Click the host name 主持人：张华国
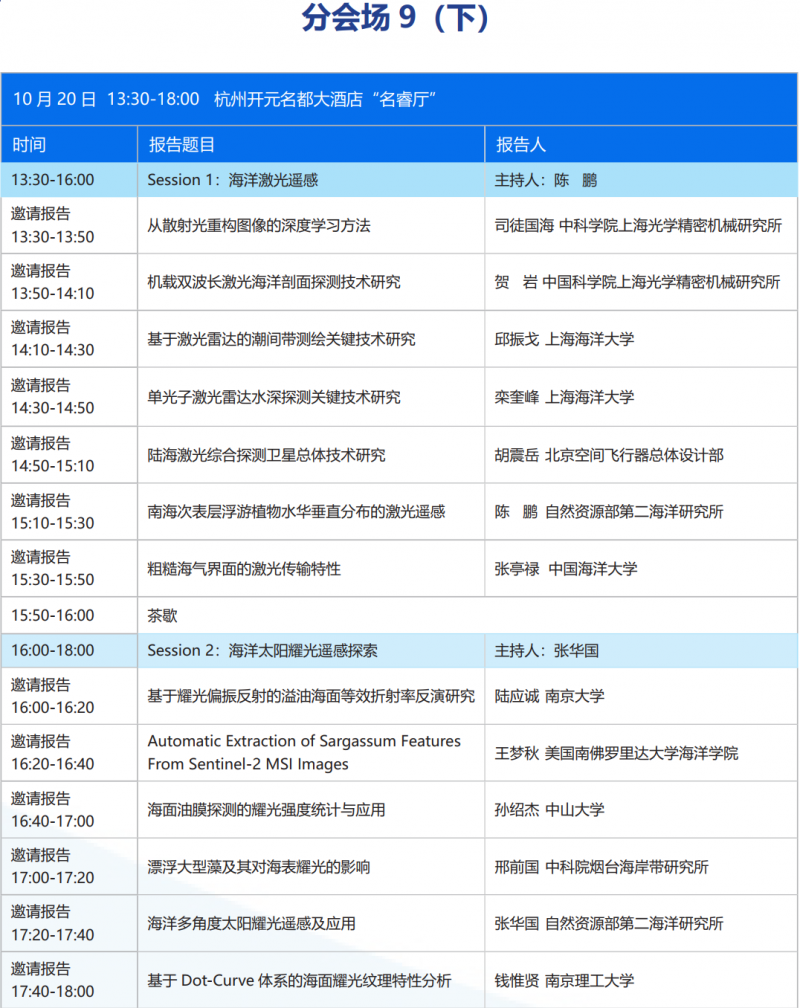800x1008 pixels. [x=547, y=650]
